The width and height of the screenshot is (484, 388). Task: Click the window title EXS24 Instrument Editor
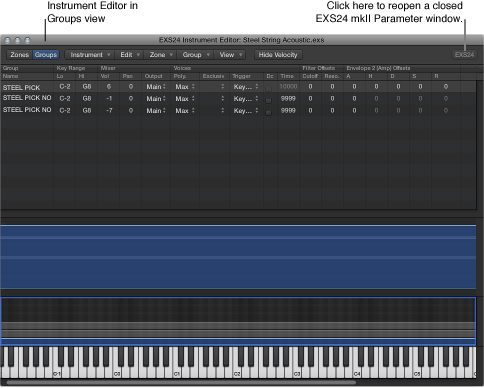click(241, 40)
